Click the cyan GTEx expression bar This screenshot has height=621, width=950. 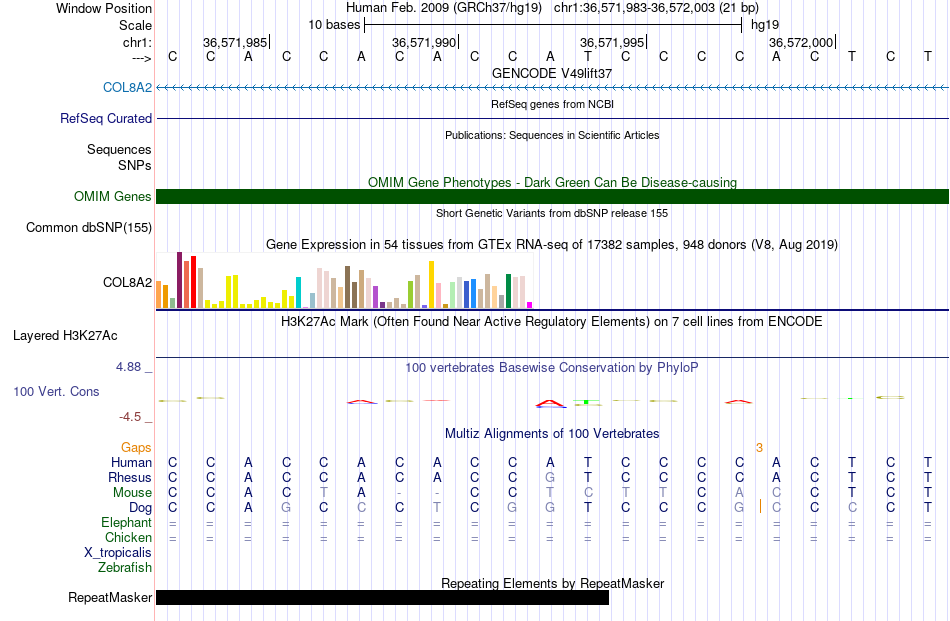tap(298, 293)
